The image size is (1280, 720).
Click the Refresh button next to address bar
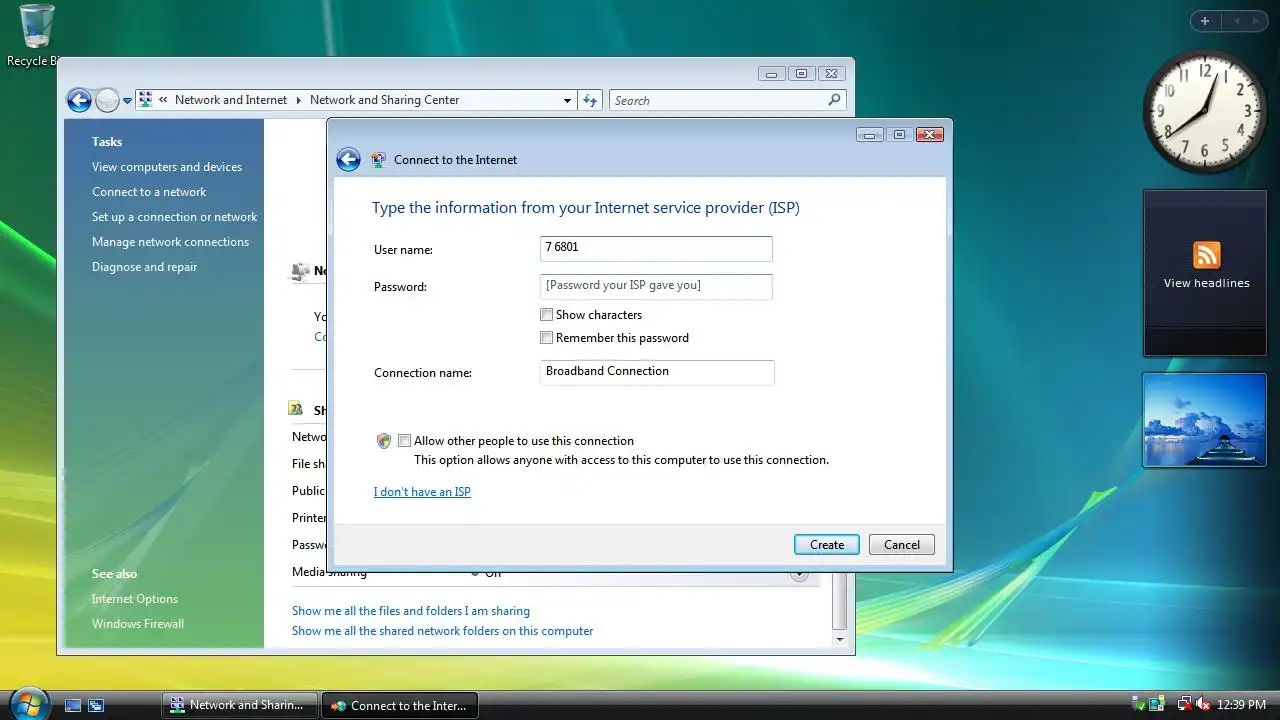click(x=590, y=101)
